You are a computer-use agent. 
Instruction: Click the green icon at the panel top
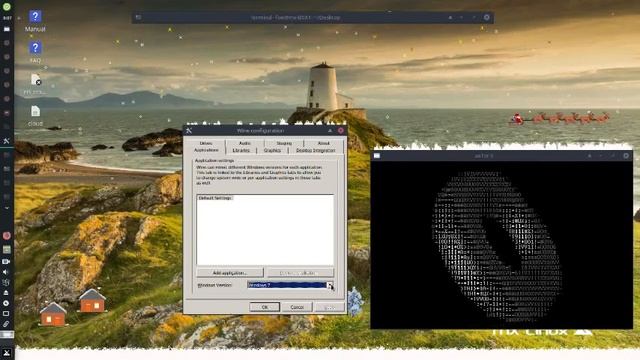coord(7,7)
